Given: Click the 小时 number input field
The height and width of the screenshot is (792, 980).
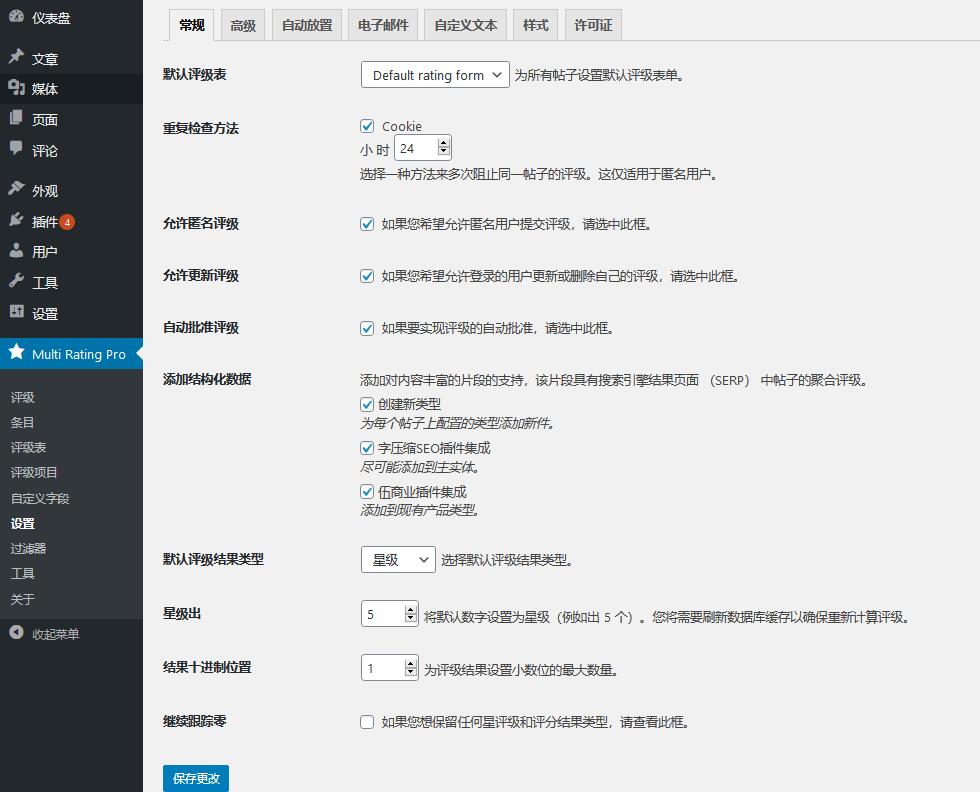Looking at the screenshot, I should point(415,148).
